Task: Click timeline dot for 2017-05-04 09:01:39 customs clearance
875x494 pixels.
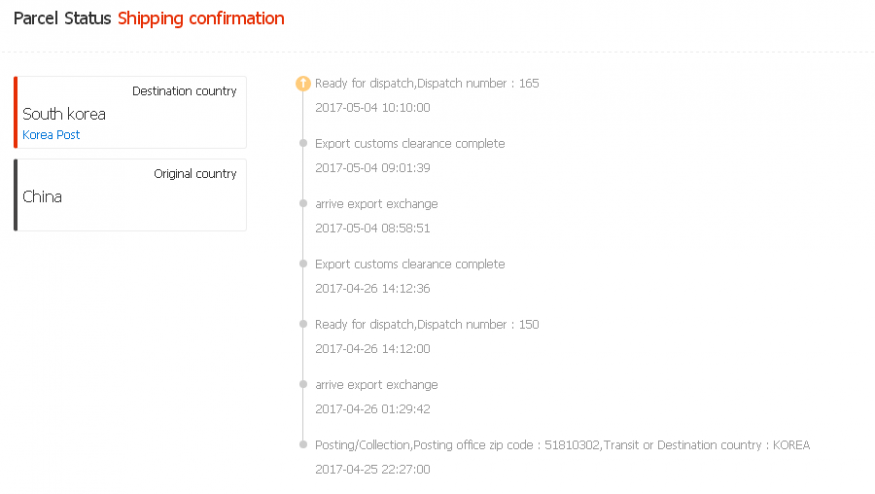Action: (303, 143)
